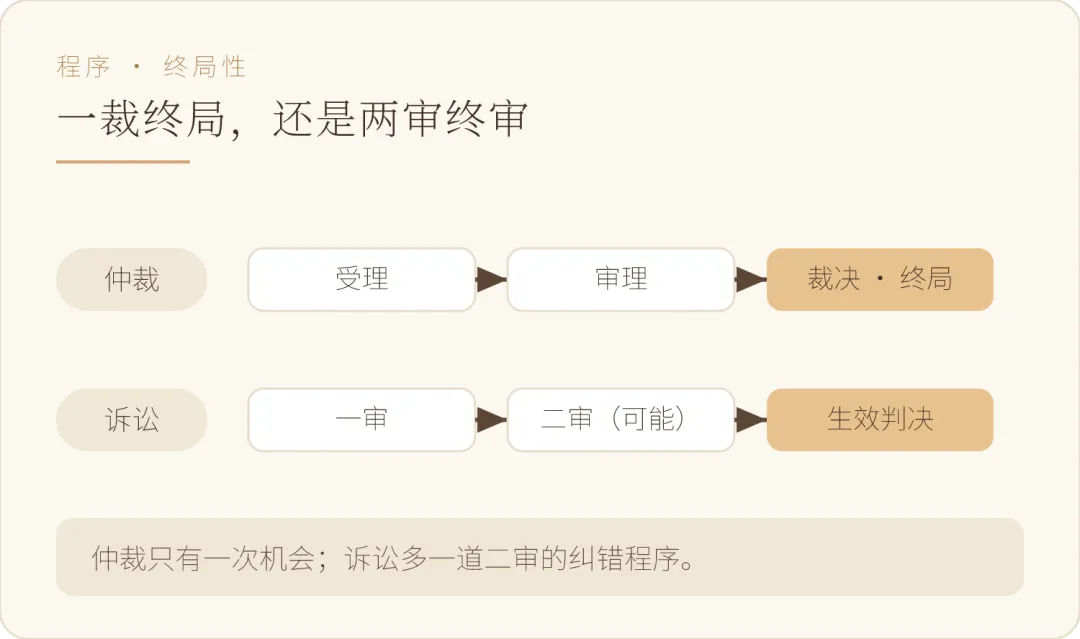Select the 一审 step box
The width and height of the screenshot is (1080, 639).
362,420
